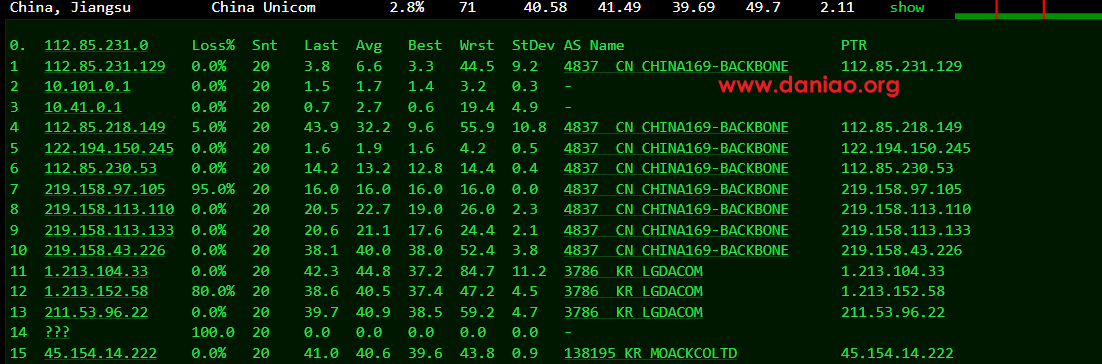1102x364 pixels.
Task: Click AS name 3786 KR LGDACOM on hop 11
Action: pyautogui.click(x=633, y=271)
